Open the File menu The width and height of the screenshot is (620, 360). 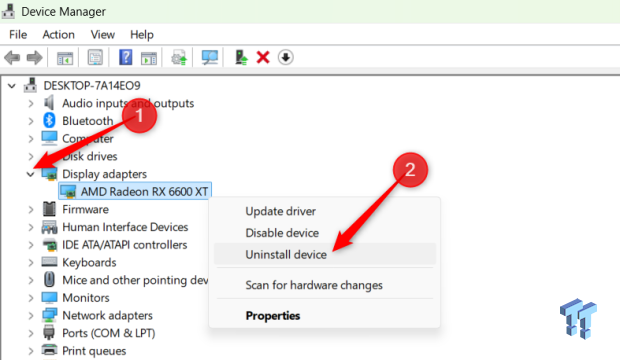click(18, 35)
